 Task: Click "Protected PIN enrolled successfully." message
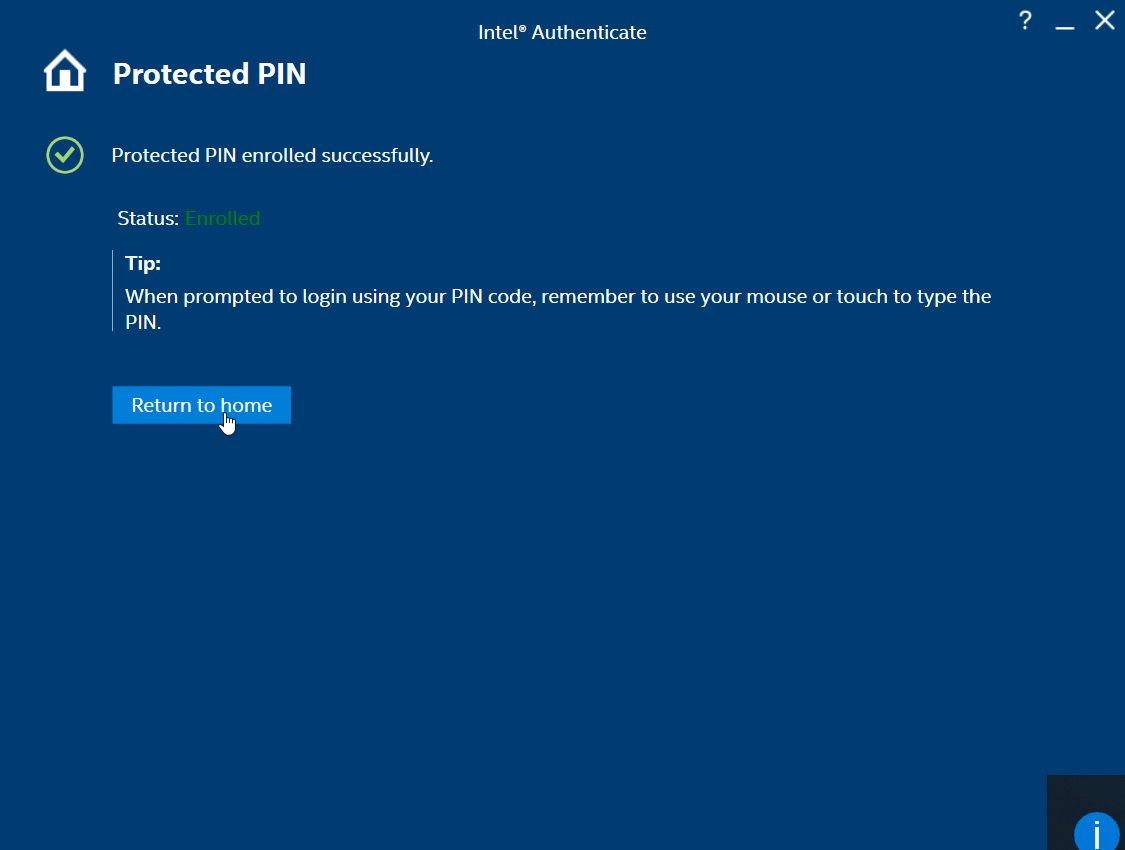click(x=273, y=156)
